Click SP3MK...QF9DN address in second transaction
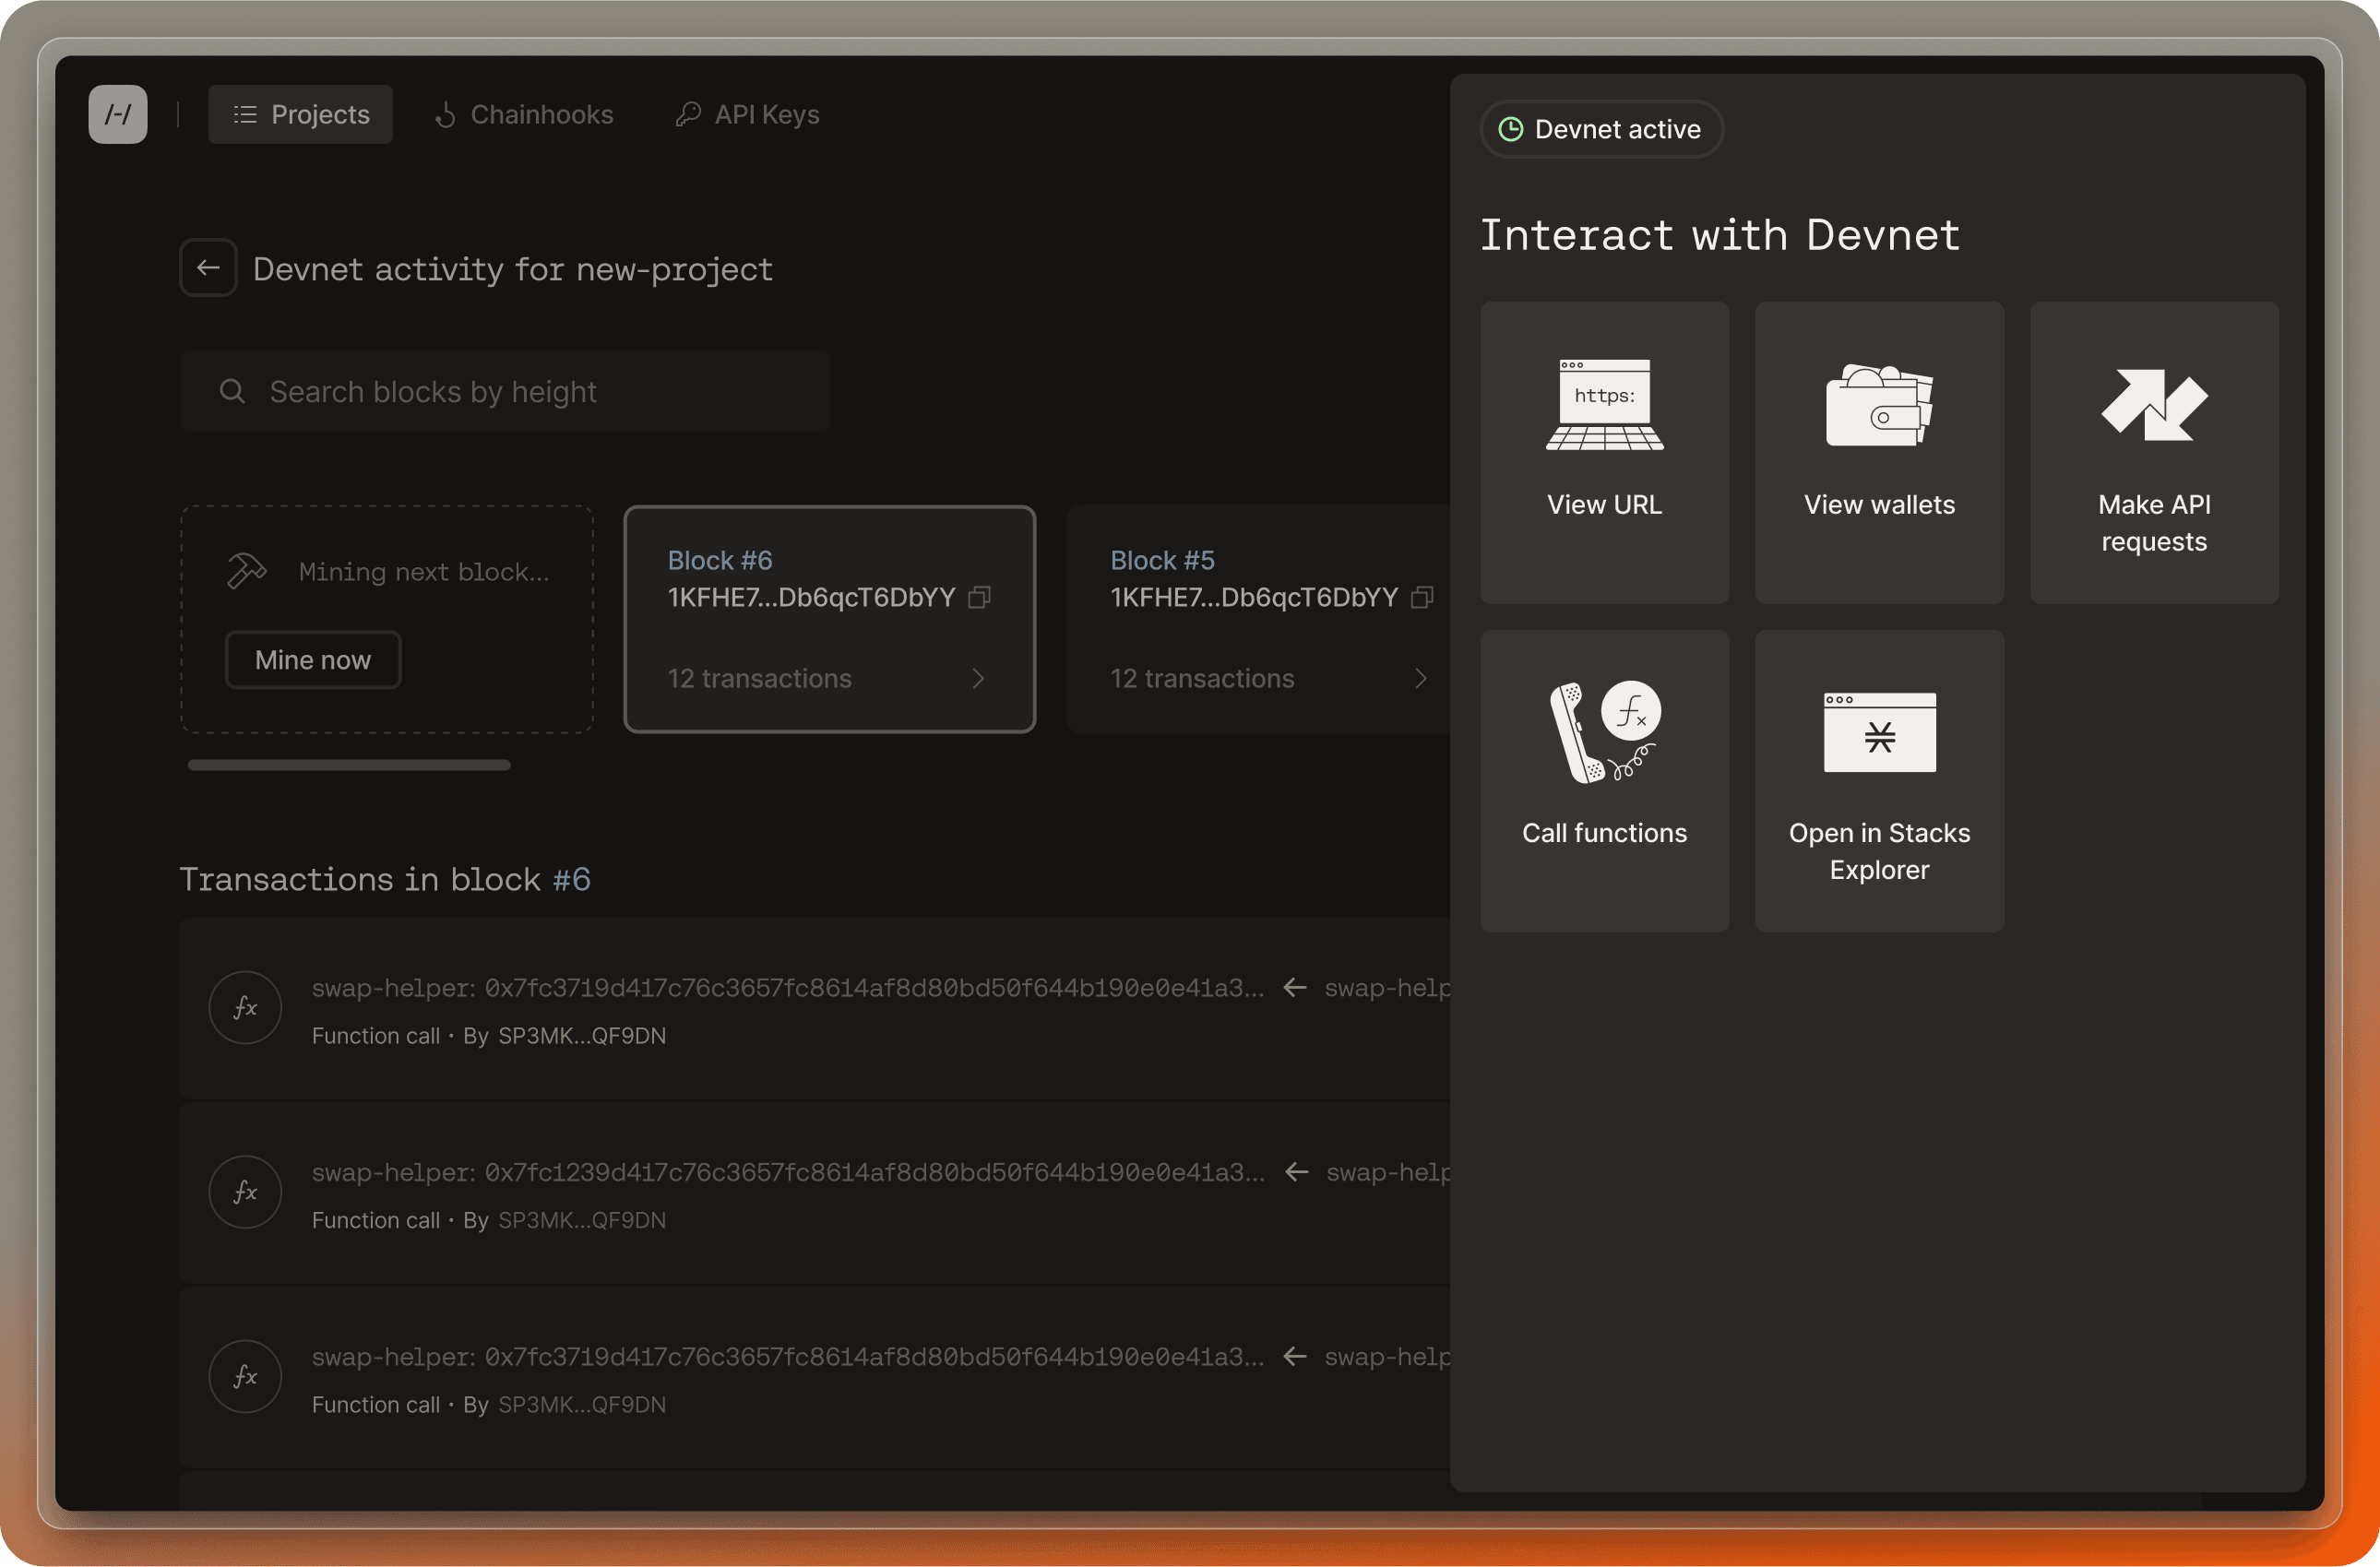The height and width of the screenshot is (1567, 2380). 581,1220
